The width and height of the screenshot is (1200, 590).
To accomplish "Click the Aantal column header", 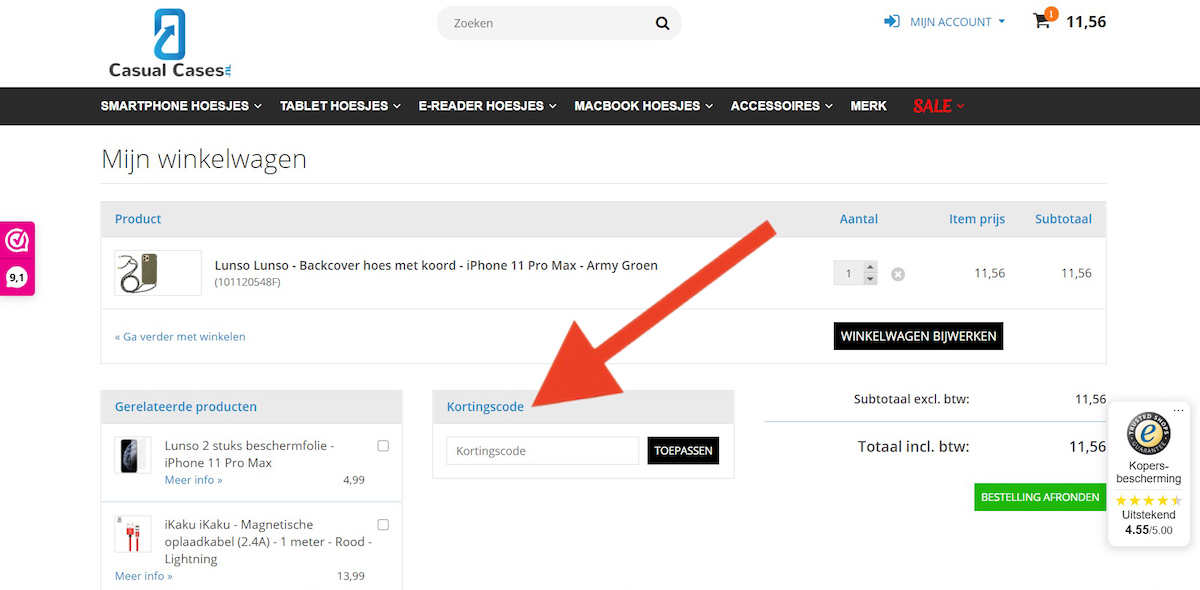I will 859,219.
